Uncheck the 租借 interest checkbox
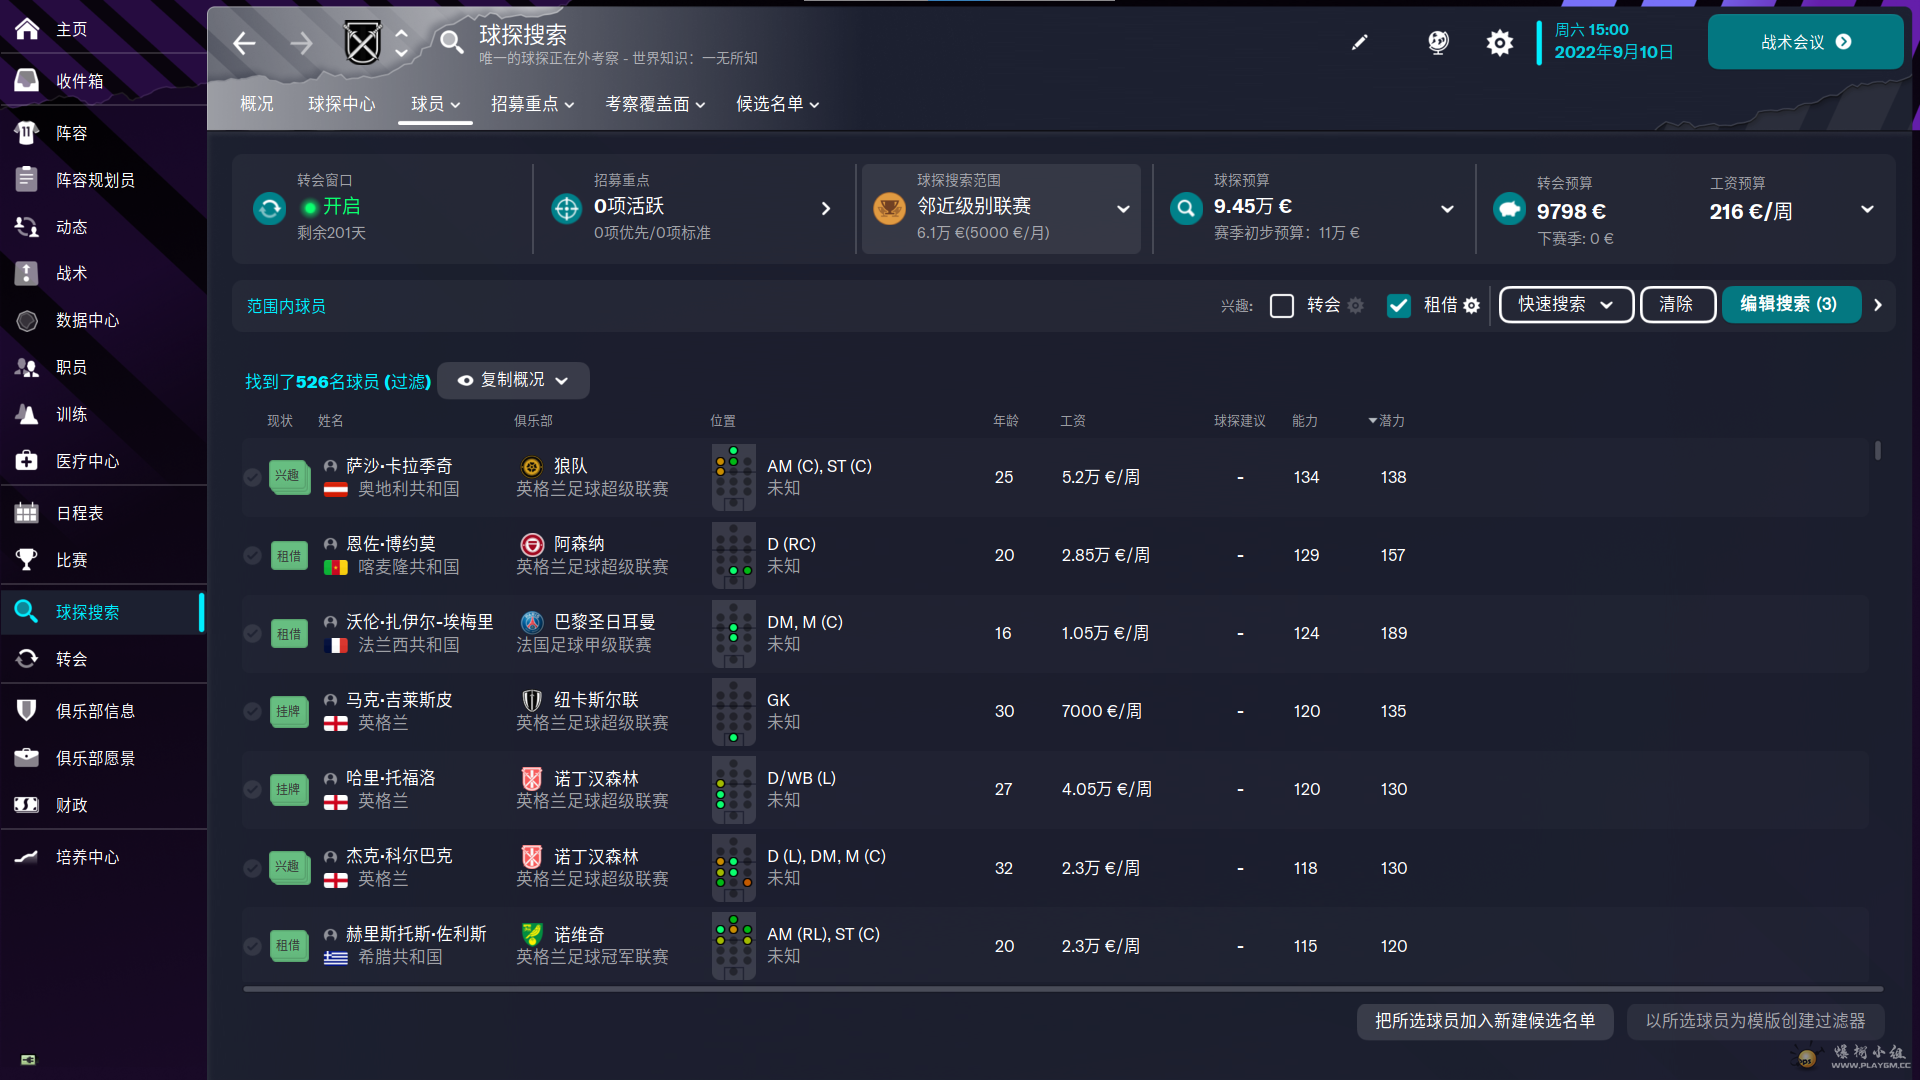 click(1398, 306)
